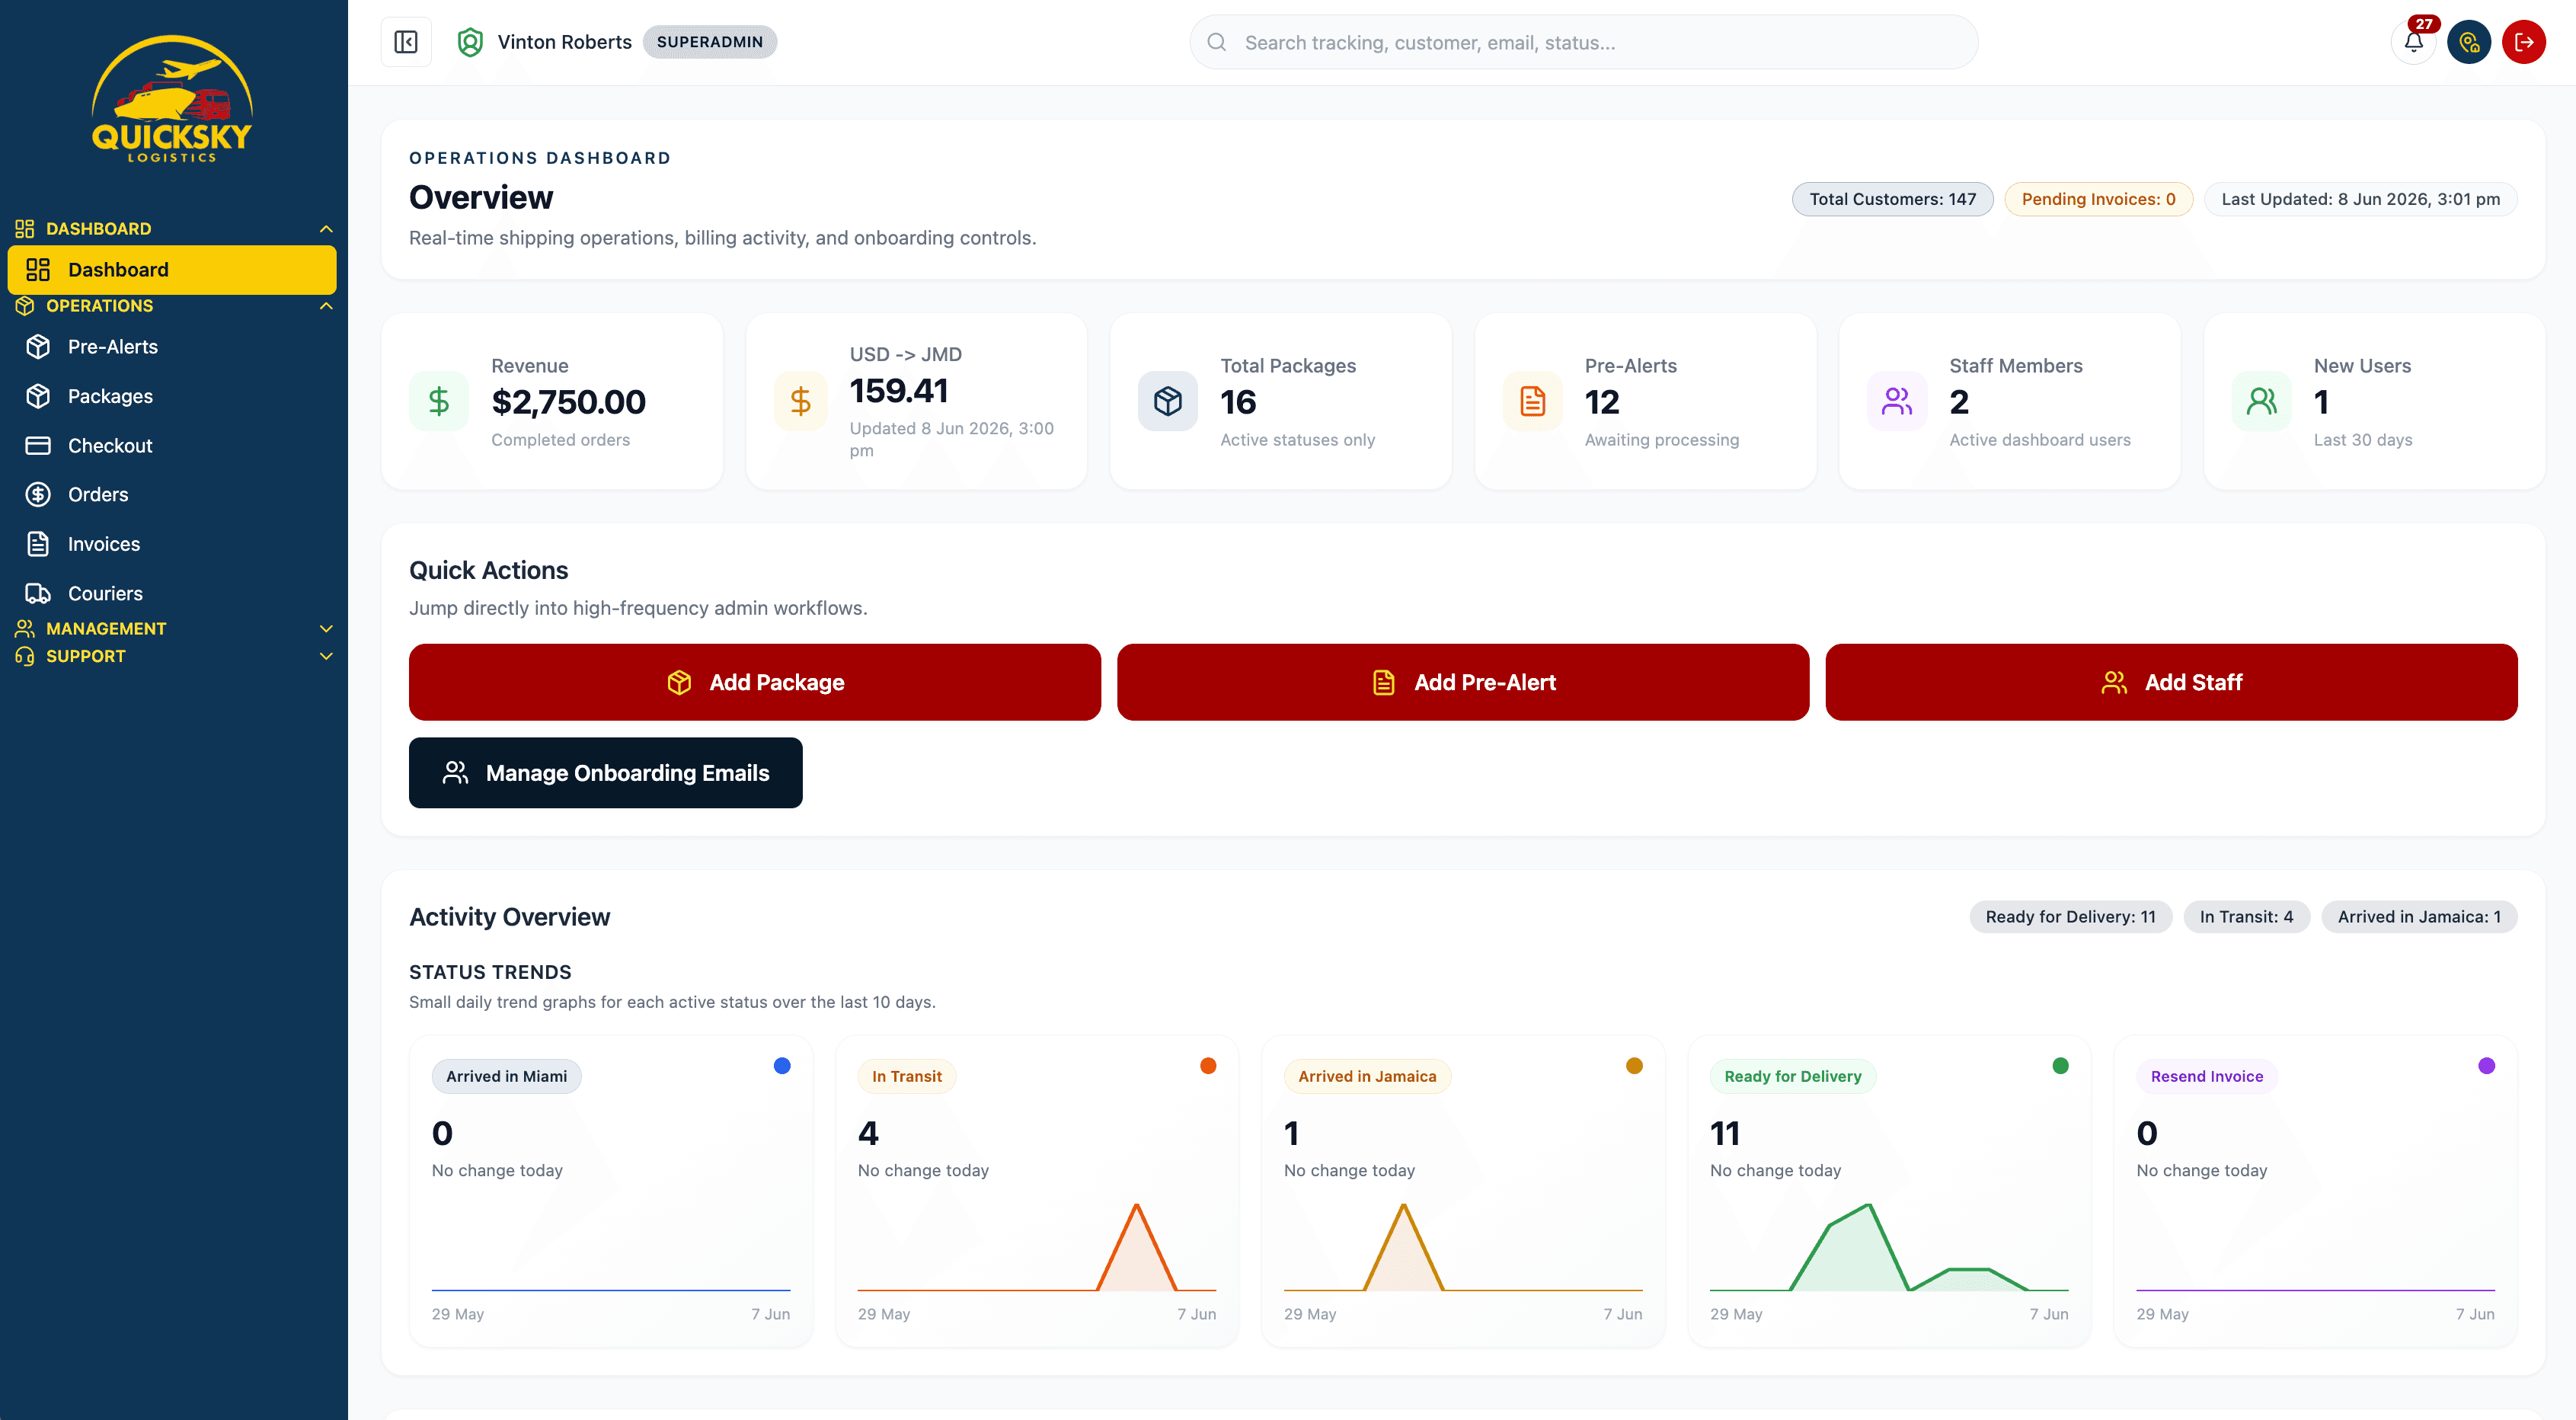The width and height of the screenshot is (2576, 1420).
Task: Click the green dot on Ready for Delivery card
Action: (x=2060, y=1066)
